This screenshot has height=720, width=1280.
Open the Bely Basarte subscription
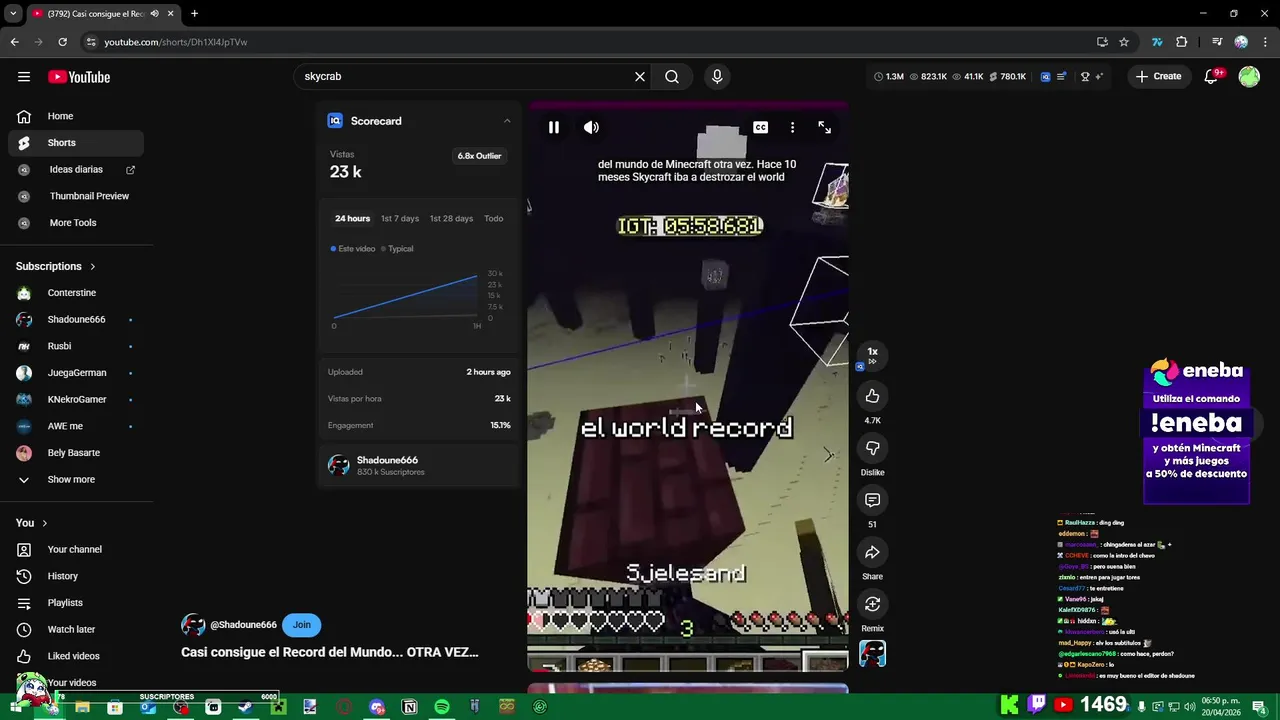pos(76,453)
